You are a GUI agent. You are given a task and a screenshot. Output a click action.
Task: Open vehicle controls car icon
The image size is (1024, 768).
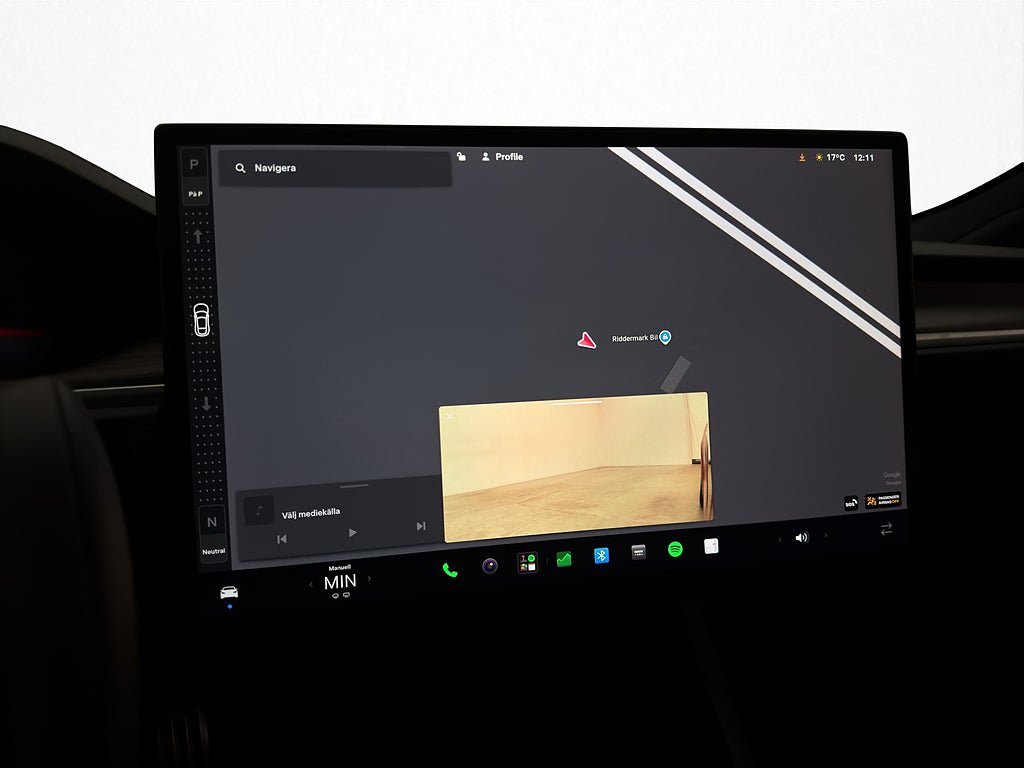229,592
